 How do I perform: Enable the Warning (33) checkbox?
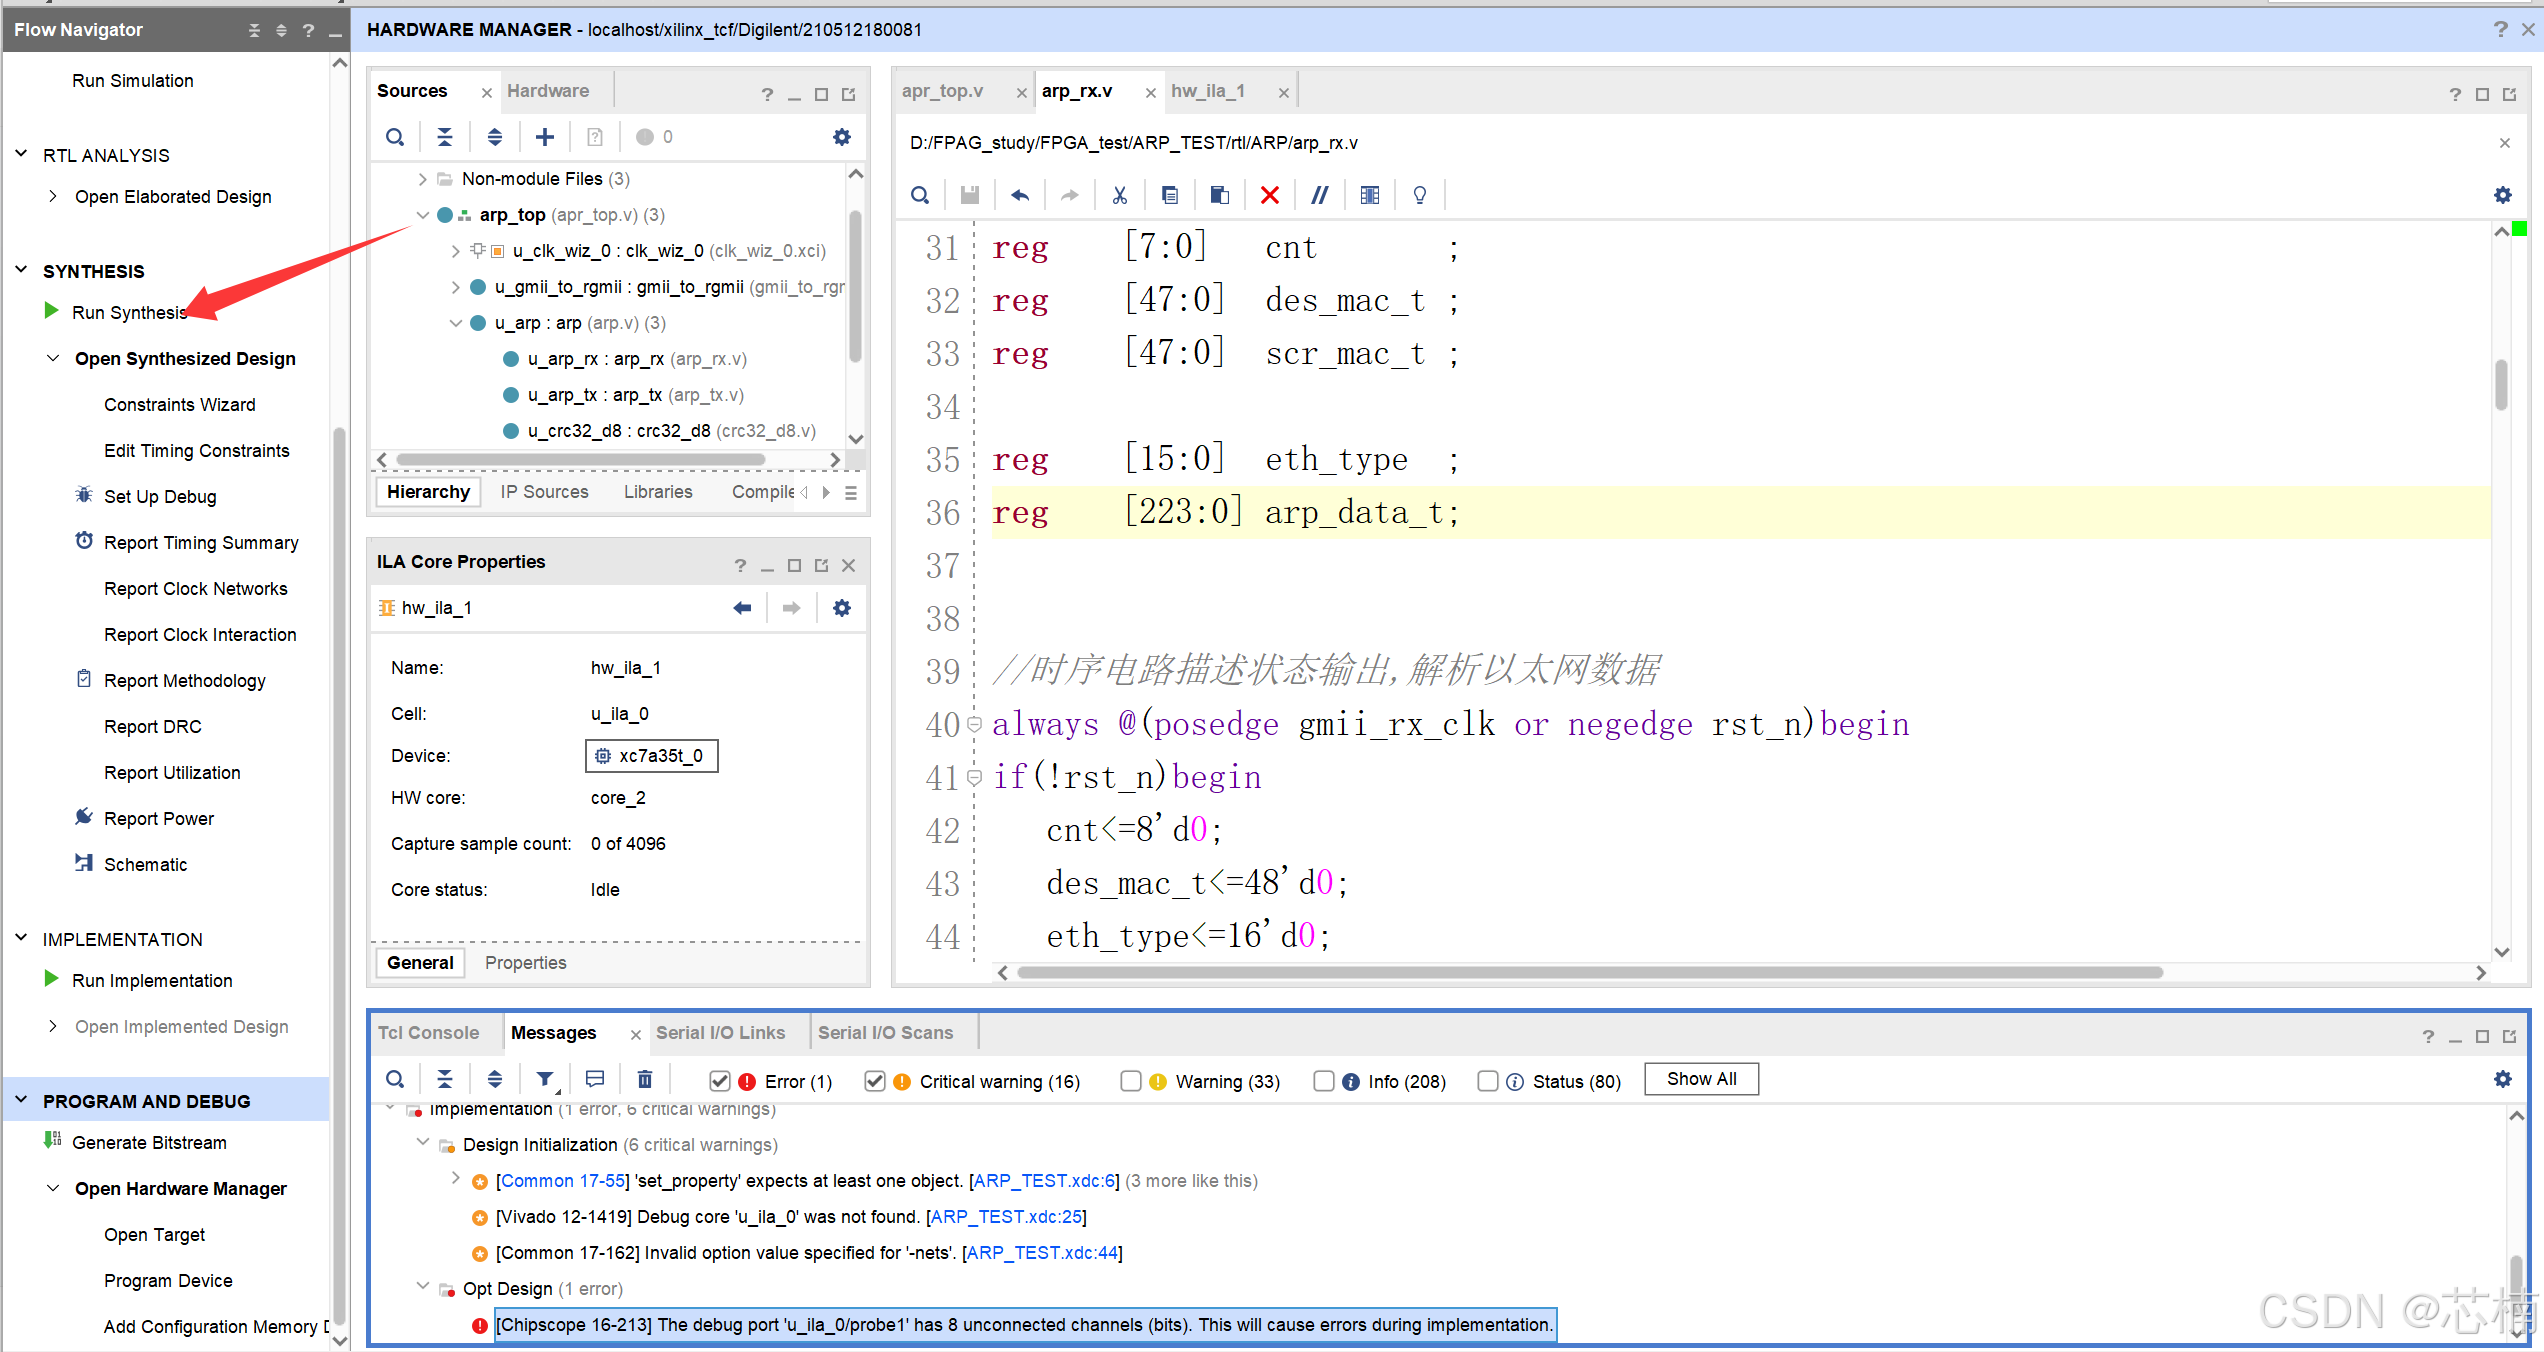pos(1131,1081)
